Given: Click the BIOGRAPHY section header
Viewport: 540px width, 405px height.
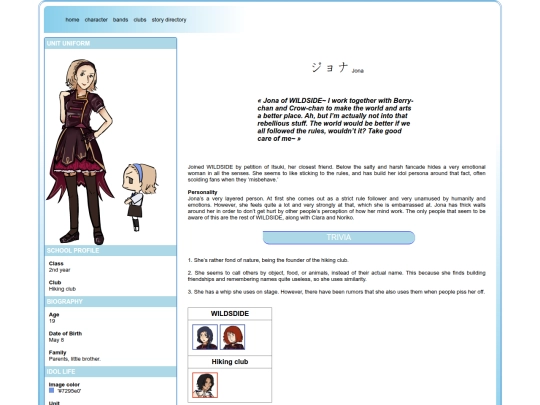Looking at the screenshot, I should pyautogui.click(x=111, y=301).
